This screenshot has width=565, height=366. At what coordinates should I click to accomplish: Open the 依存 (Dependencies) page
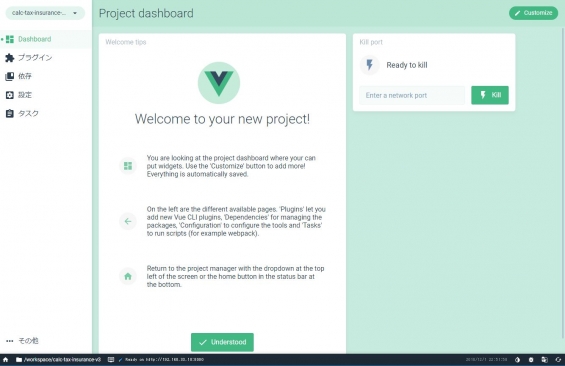[46, 76]
